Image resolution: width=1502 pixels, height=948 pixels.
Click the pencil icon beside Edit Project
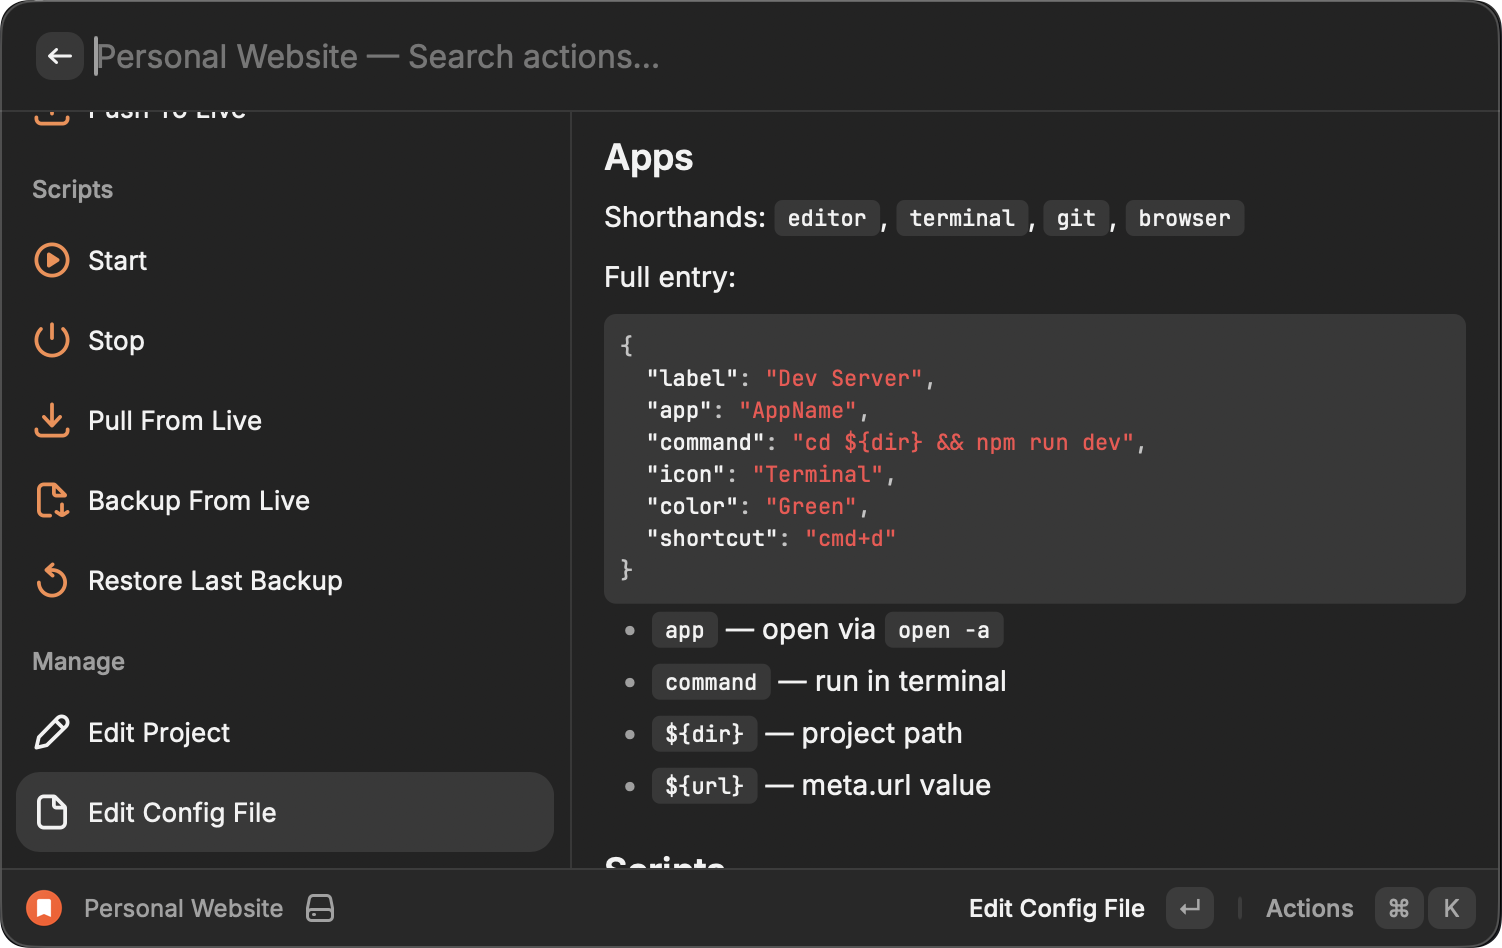click(x=51, y=732)
